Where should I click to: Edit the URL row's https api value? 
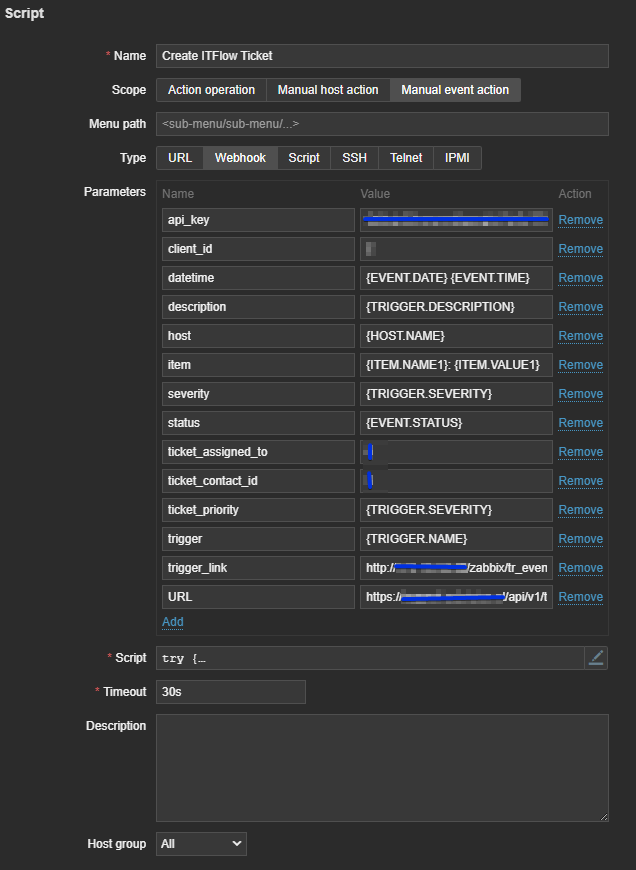[x=456, y=596]
